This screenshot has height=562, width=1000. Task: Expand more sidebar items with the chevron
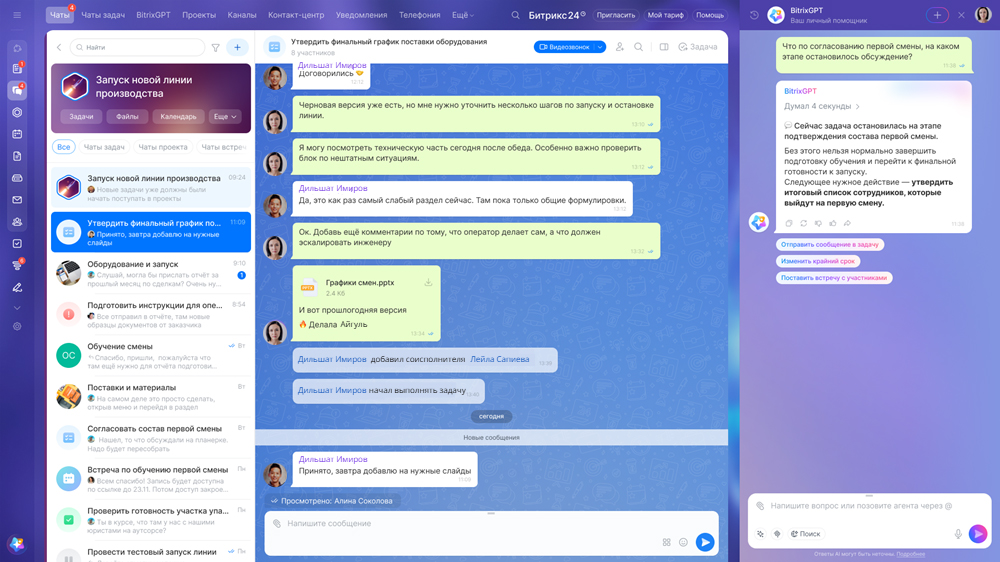click(x=17, y=307)
